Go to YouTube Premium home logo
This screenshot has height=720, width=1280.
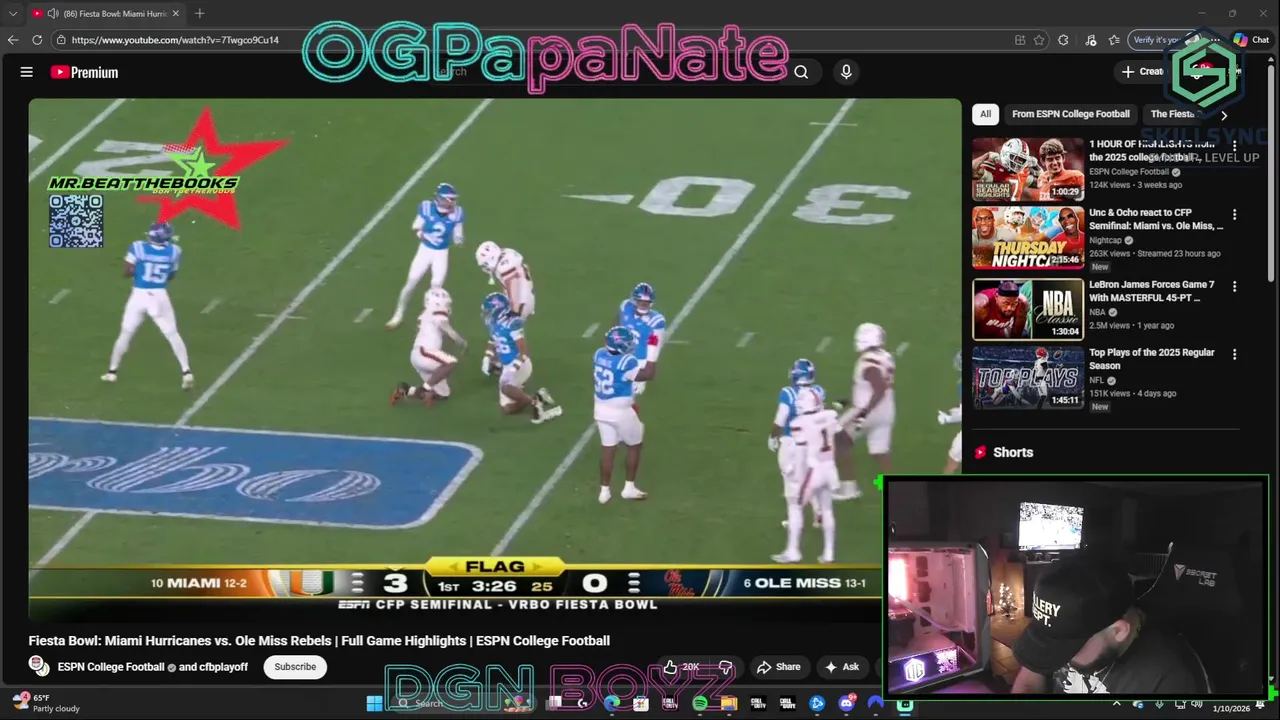click(84, 72)
